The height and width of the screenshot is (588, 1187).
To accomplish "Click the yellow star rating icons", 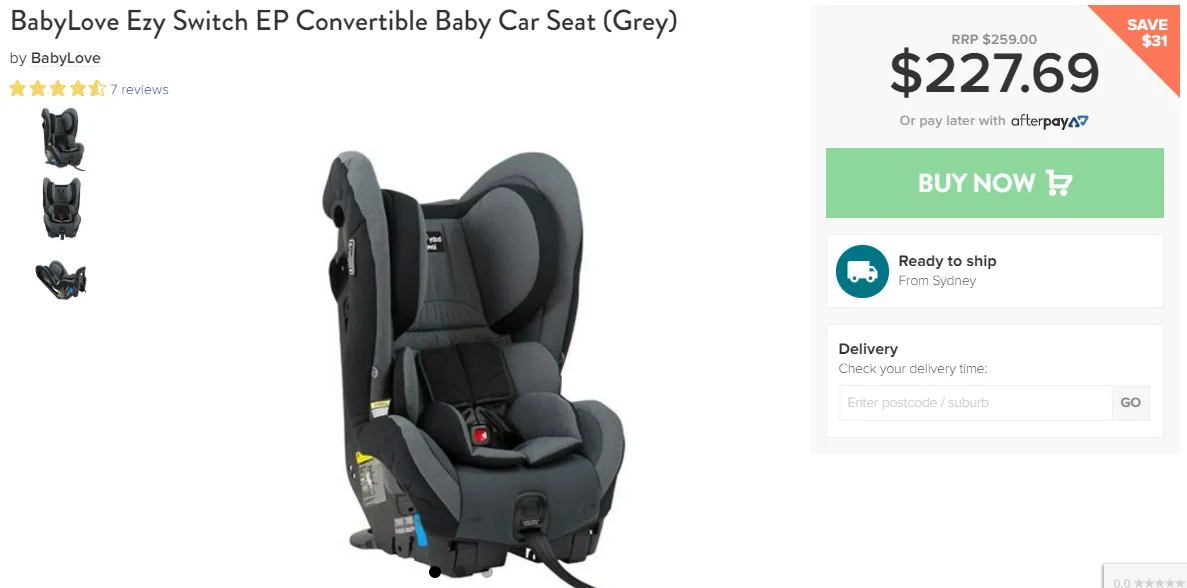I will [x=58, y=89].
